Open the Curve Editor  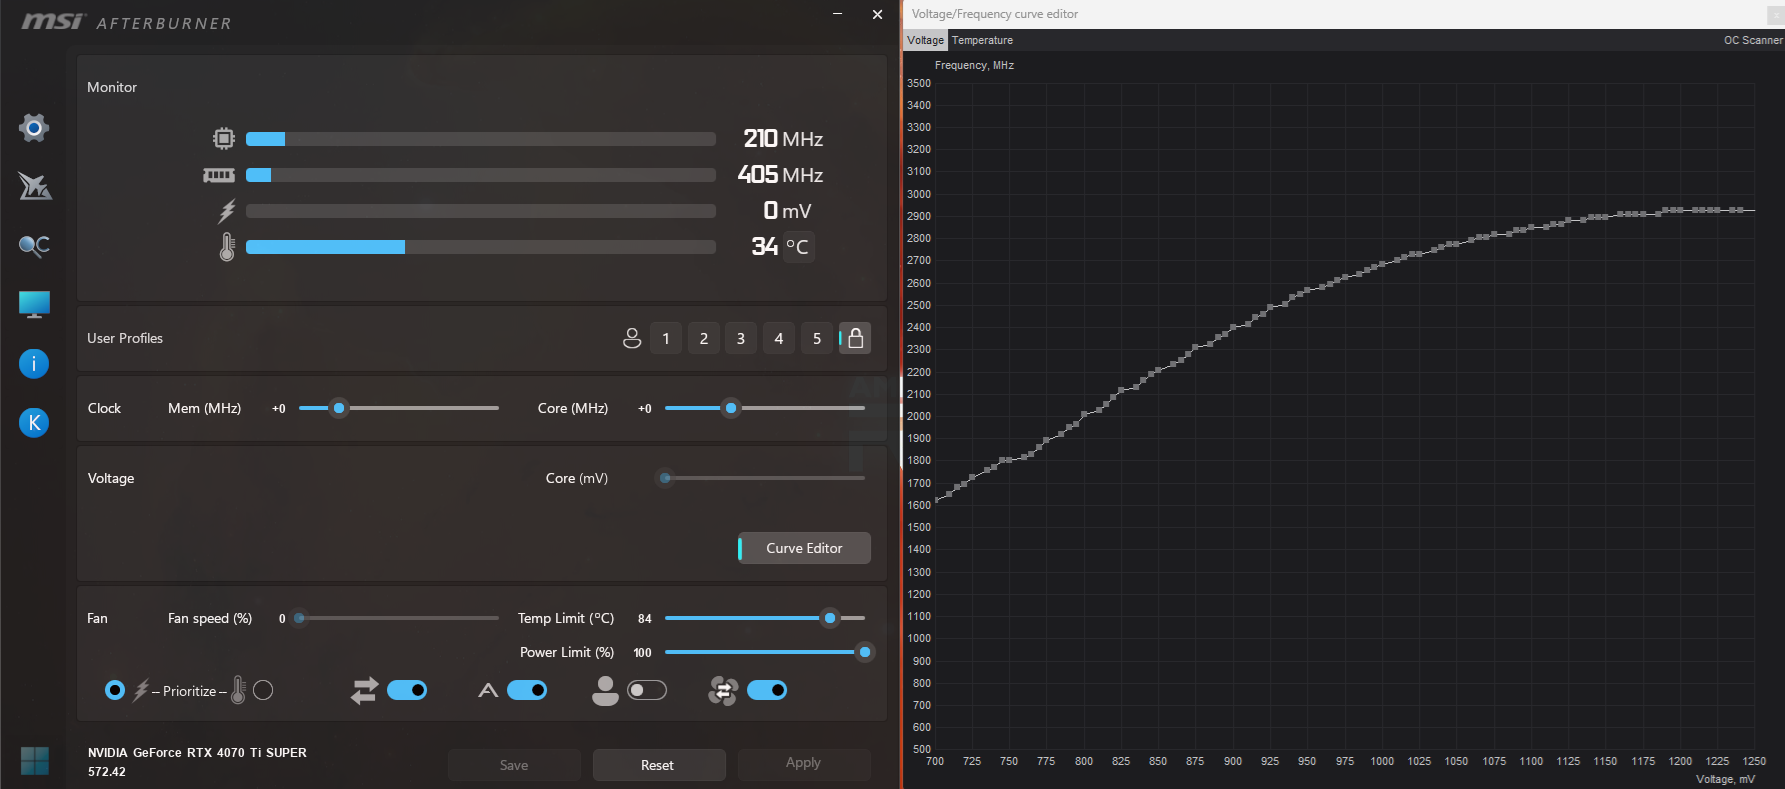click(x=804, y=548)
